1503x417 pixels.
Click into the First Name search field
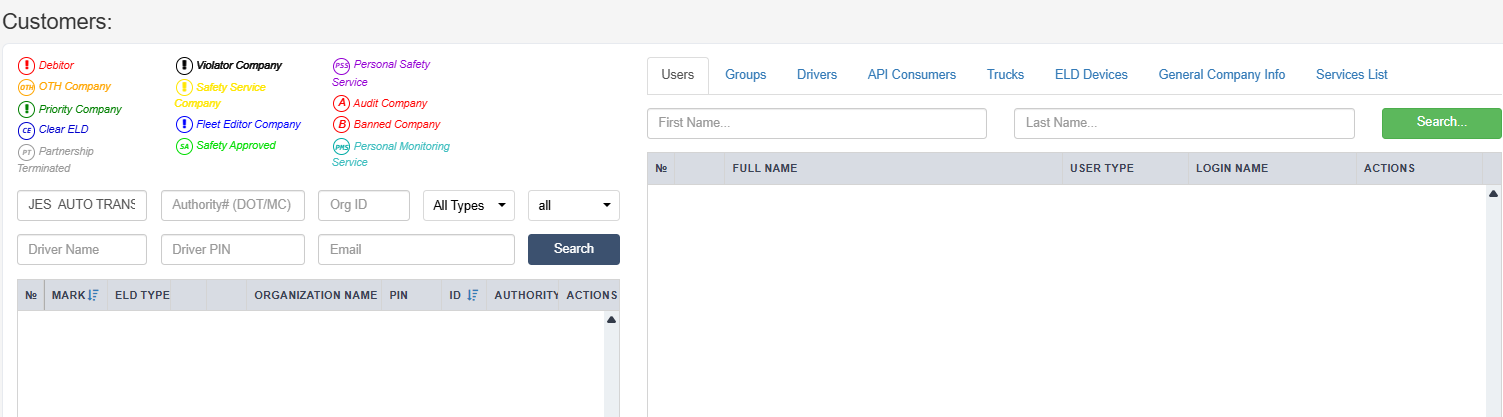pyautogui.click(x=816, y=123)
